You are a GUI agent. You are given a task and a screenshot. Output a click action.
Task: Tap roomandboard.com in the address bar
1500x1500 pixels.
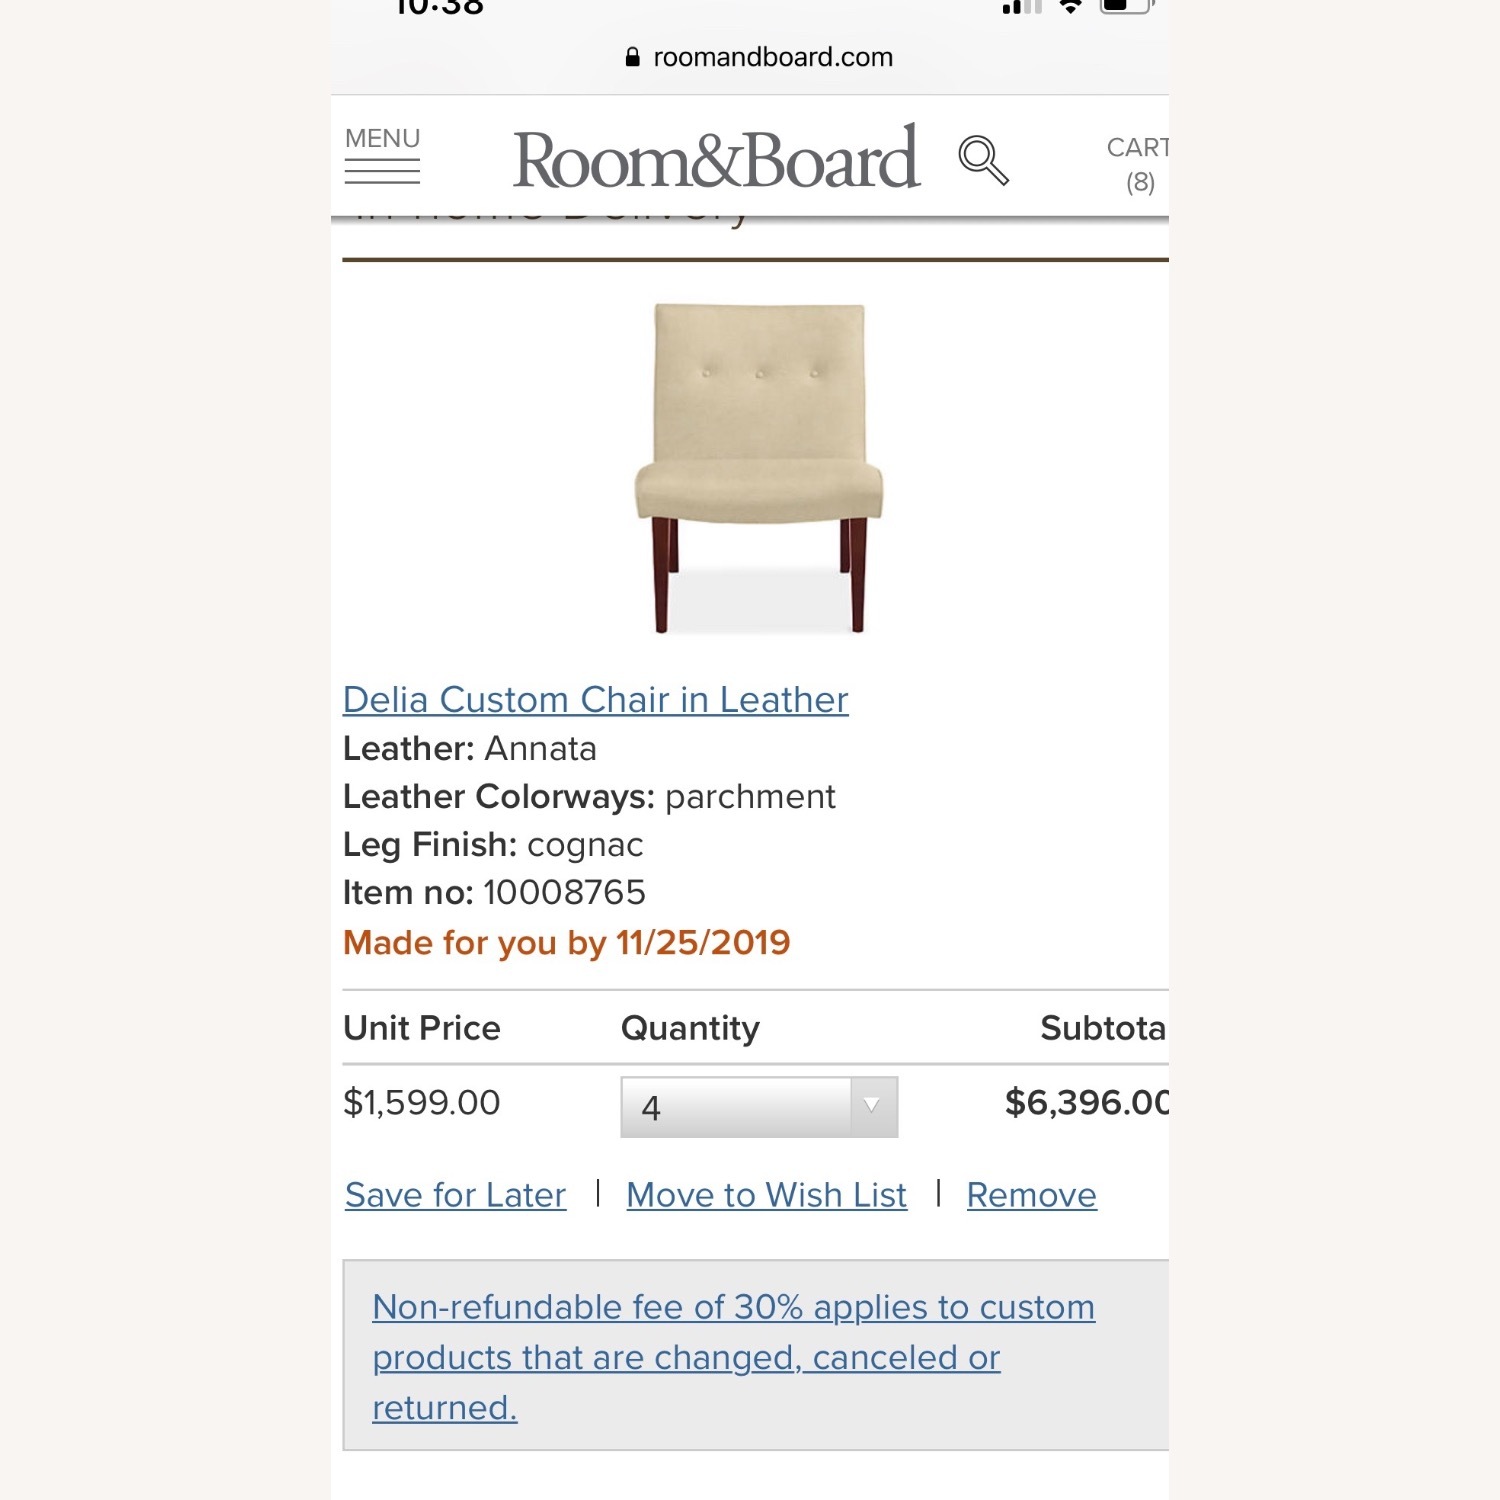[x=770, y=57]
